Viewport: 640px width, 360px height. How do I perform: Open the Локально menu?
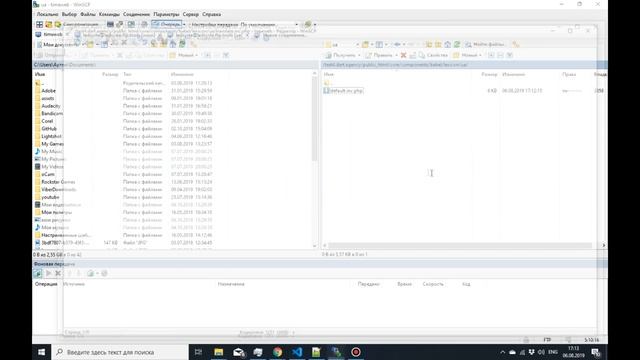pyautogui.click(x=47, y=14)
